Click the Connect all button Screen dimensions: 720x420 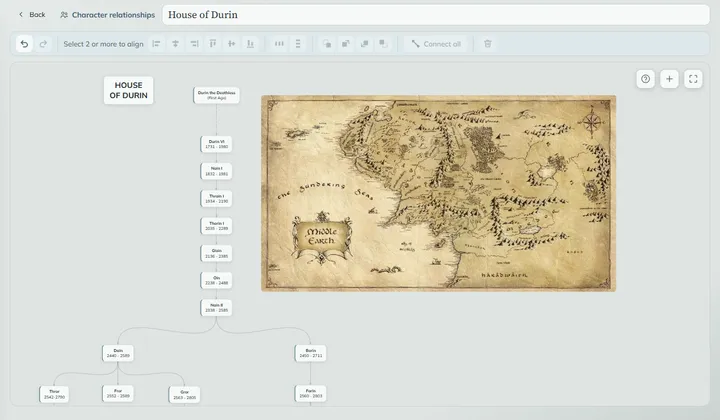tap(436, 44)
